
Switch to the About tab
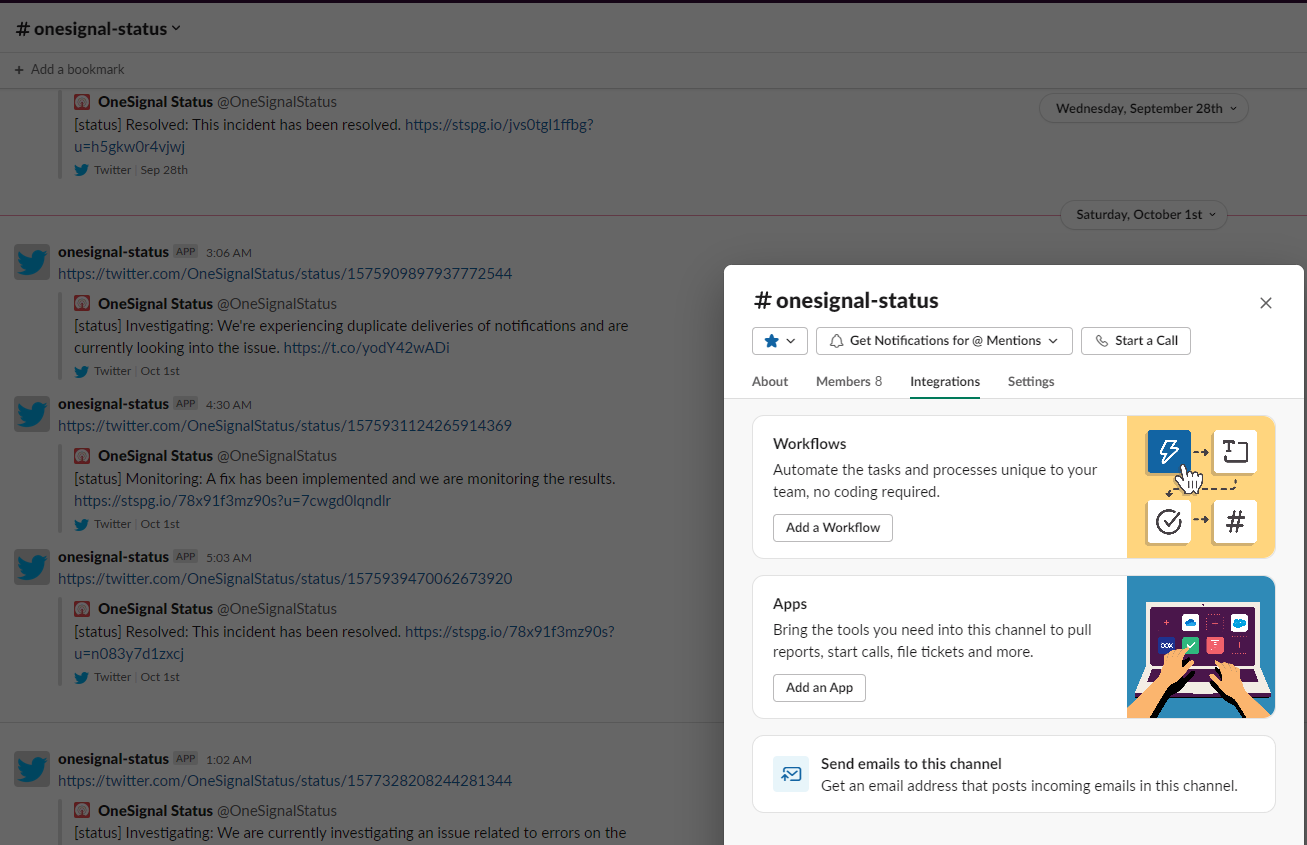[x=770, y=381]
